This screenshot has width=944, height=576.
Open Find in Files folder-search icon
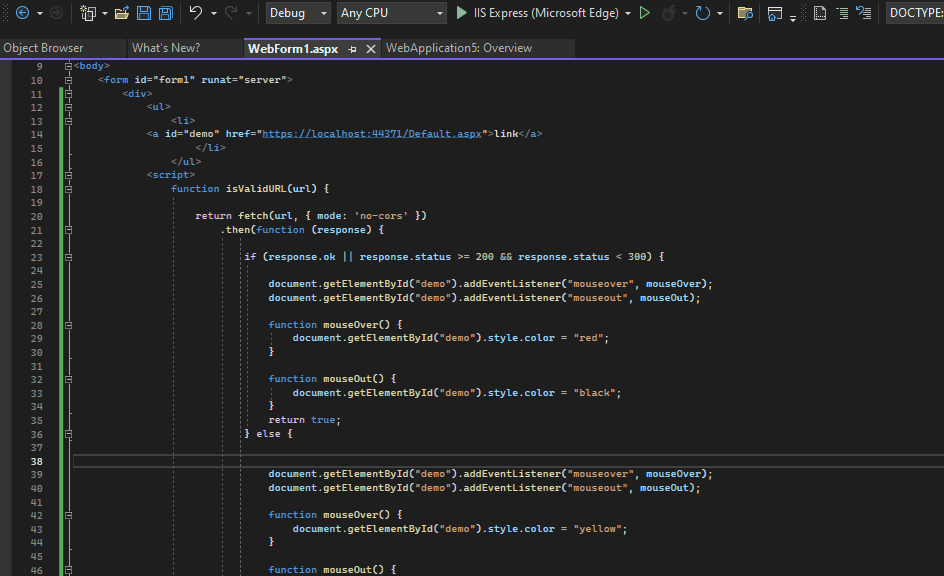pos(745,13)
